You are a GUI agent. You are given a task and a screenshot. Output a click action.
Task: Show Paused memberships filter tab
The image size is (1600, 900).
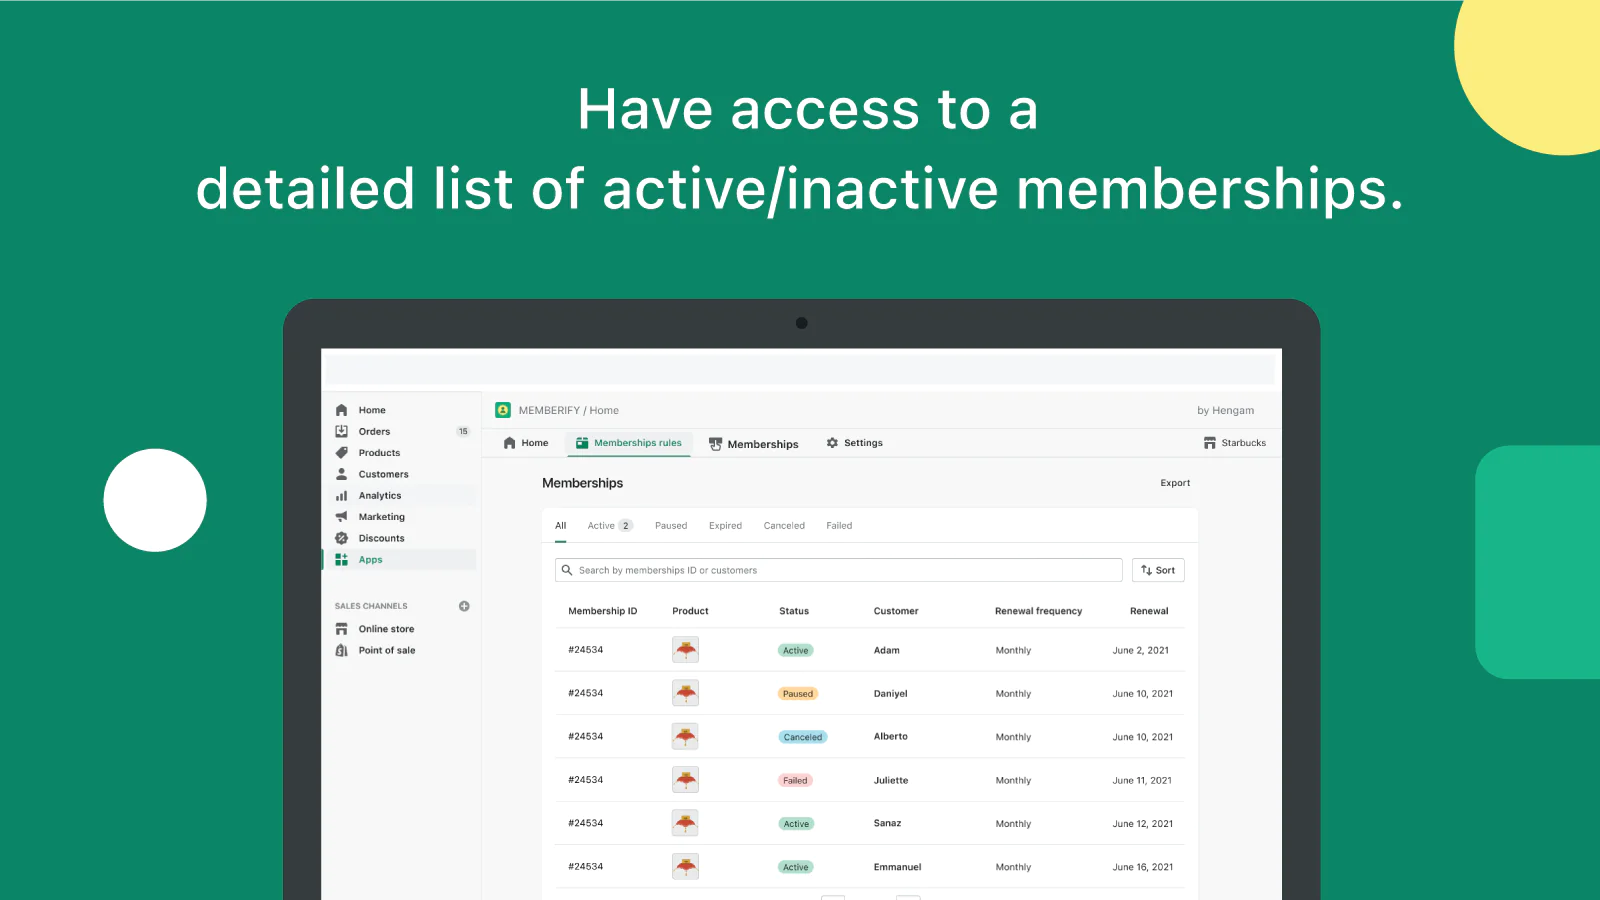point(671,526)
